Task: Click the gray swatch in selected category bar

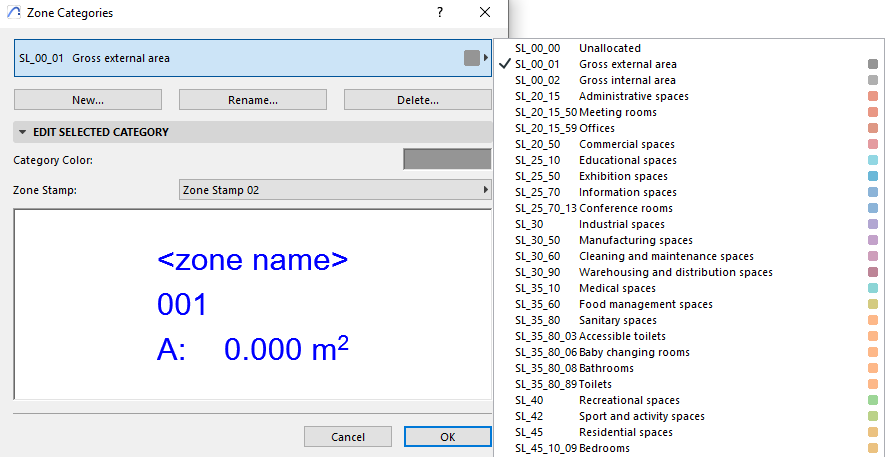Action: tap(472, 58)
